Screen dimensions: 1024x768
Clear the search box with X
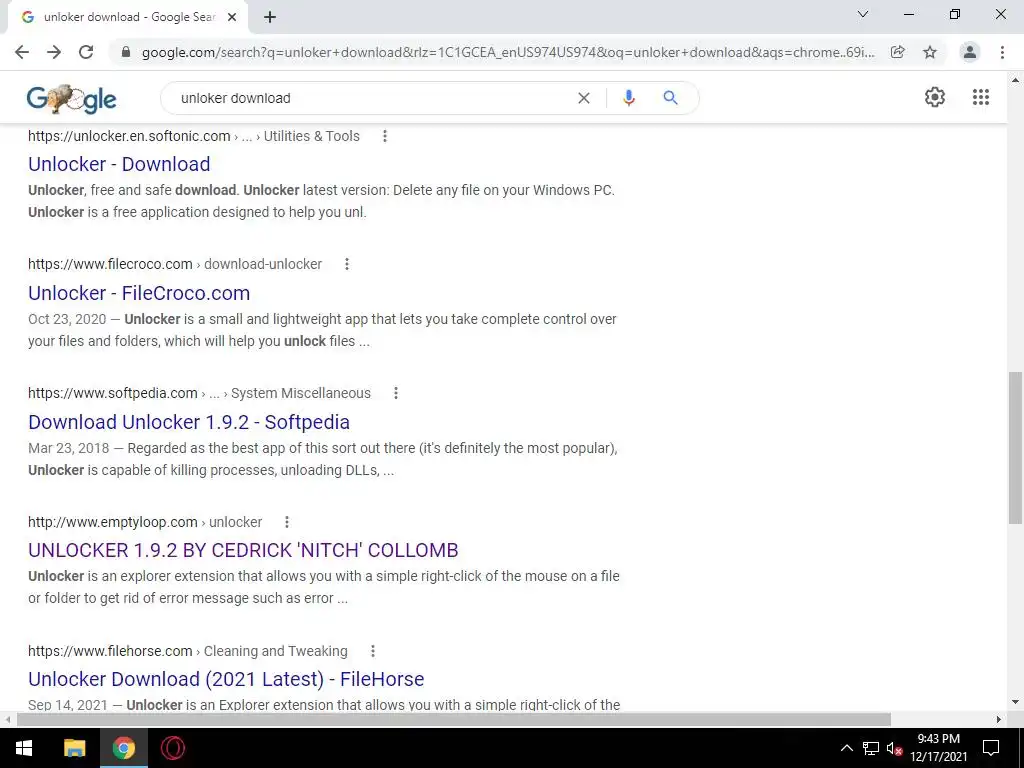point(584,99)
